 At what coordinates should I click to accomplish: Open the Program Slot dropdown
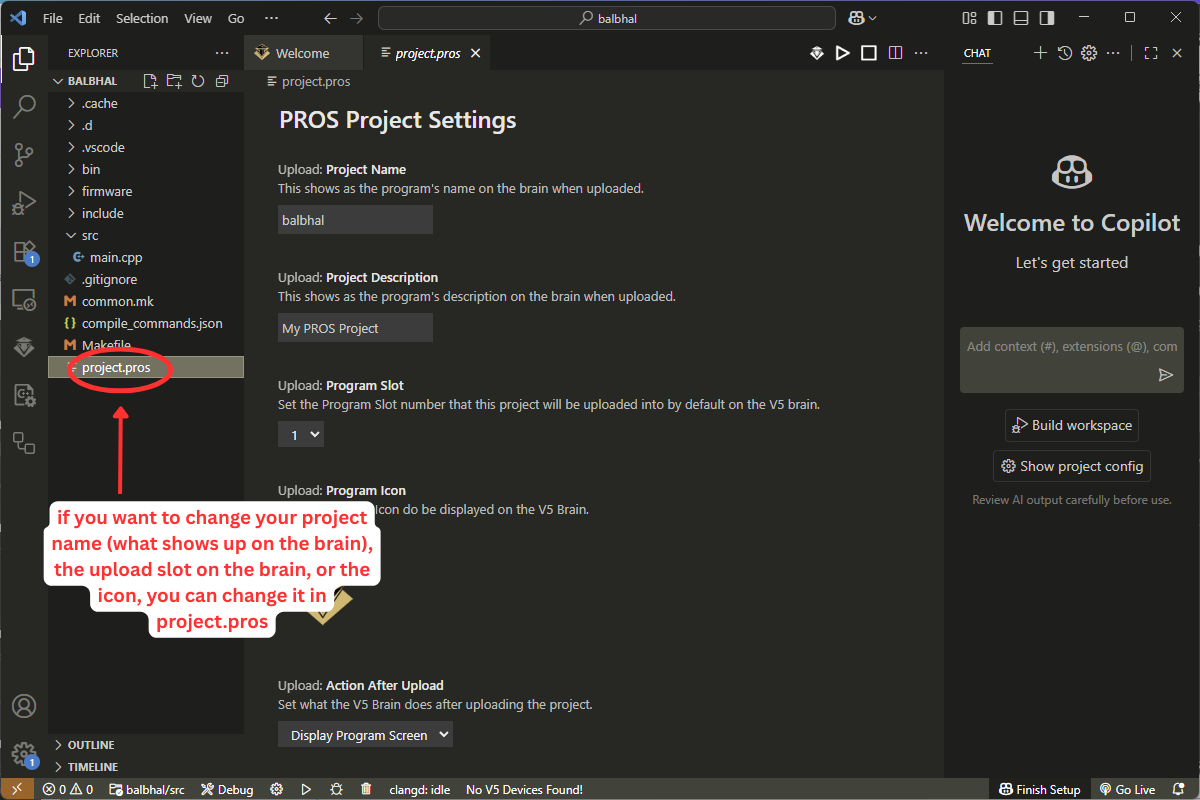(x=301, y=434)
